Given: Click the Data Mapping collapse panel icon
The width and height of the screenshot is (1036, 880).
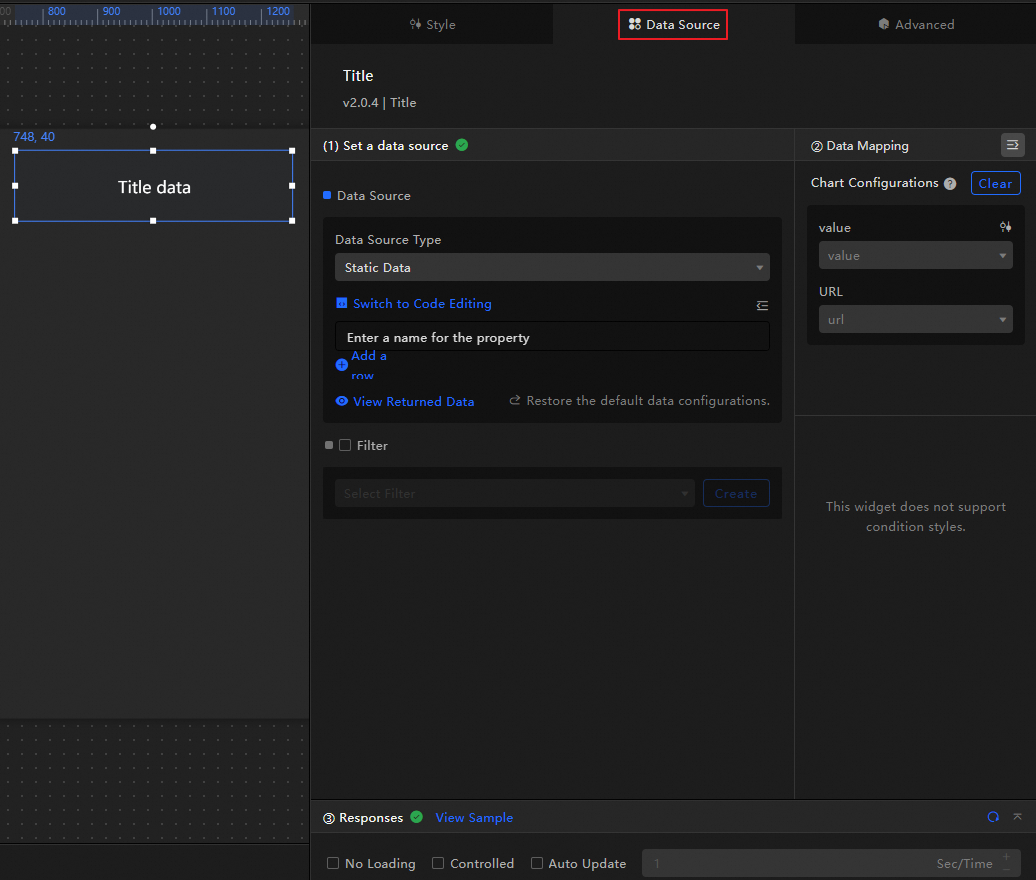Looking at the screenshot, I should (x=1012, y=146).
